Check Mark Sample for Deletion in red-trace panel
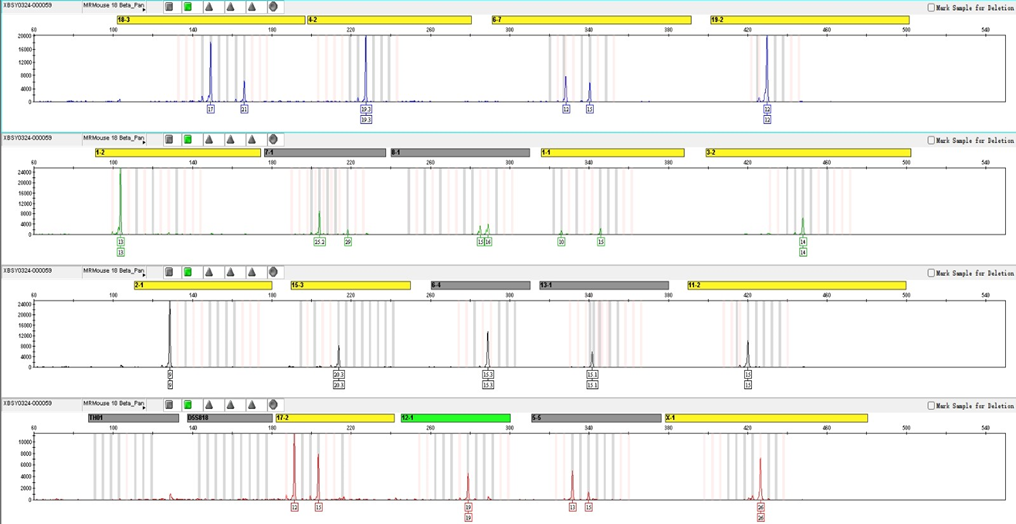 click(x=931, y=405)
